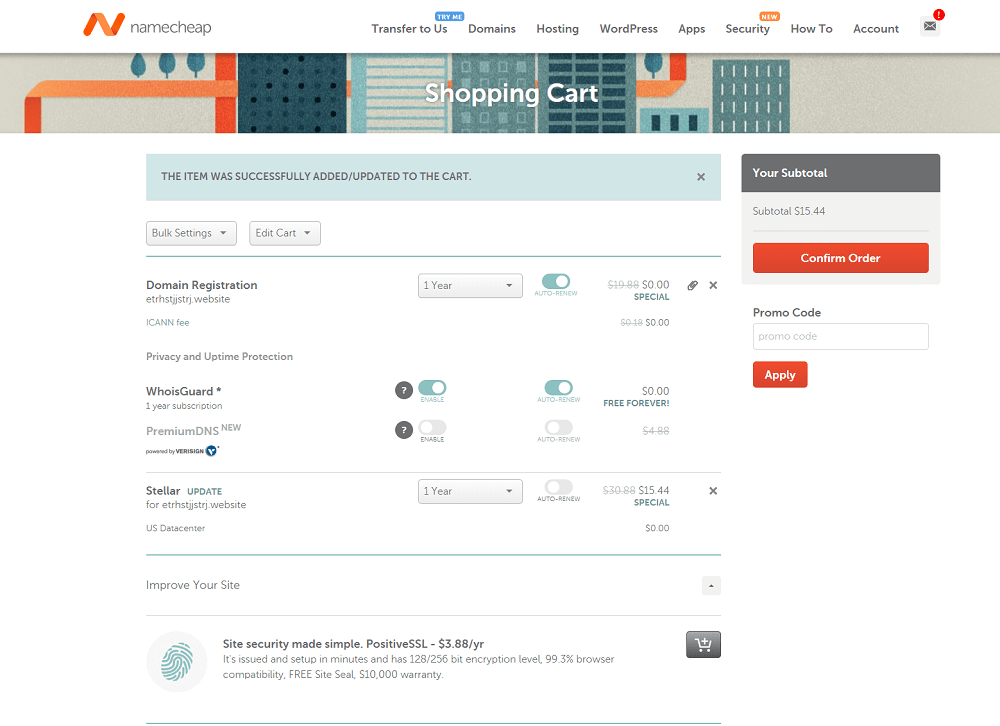Click the etrhstjjstrj.website domain name
This screenshot has width=1000, height=726.
[188, 299]
